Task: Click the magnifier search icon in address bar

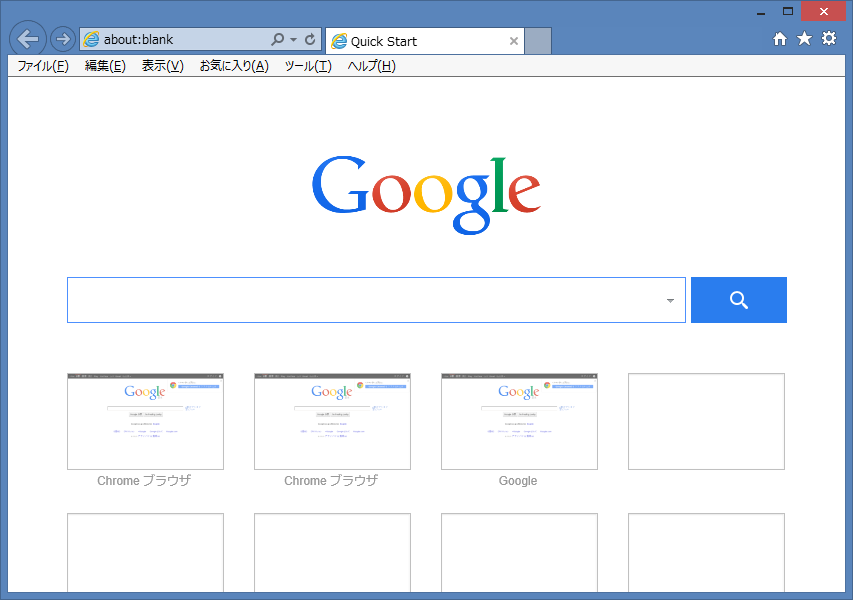Action: (x=278, y=39)
